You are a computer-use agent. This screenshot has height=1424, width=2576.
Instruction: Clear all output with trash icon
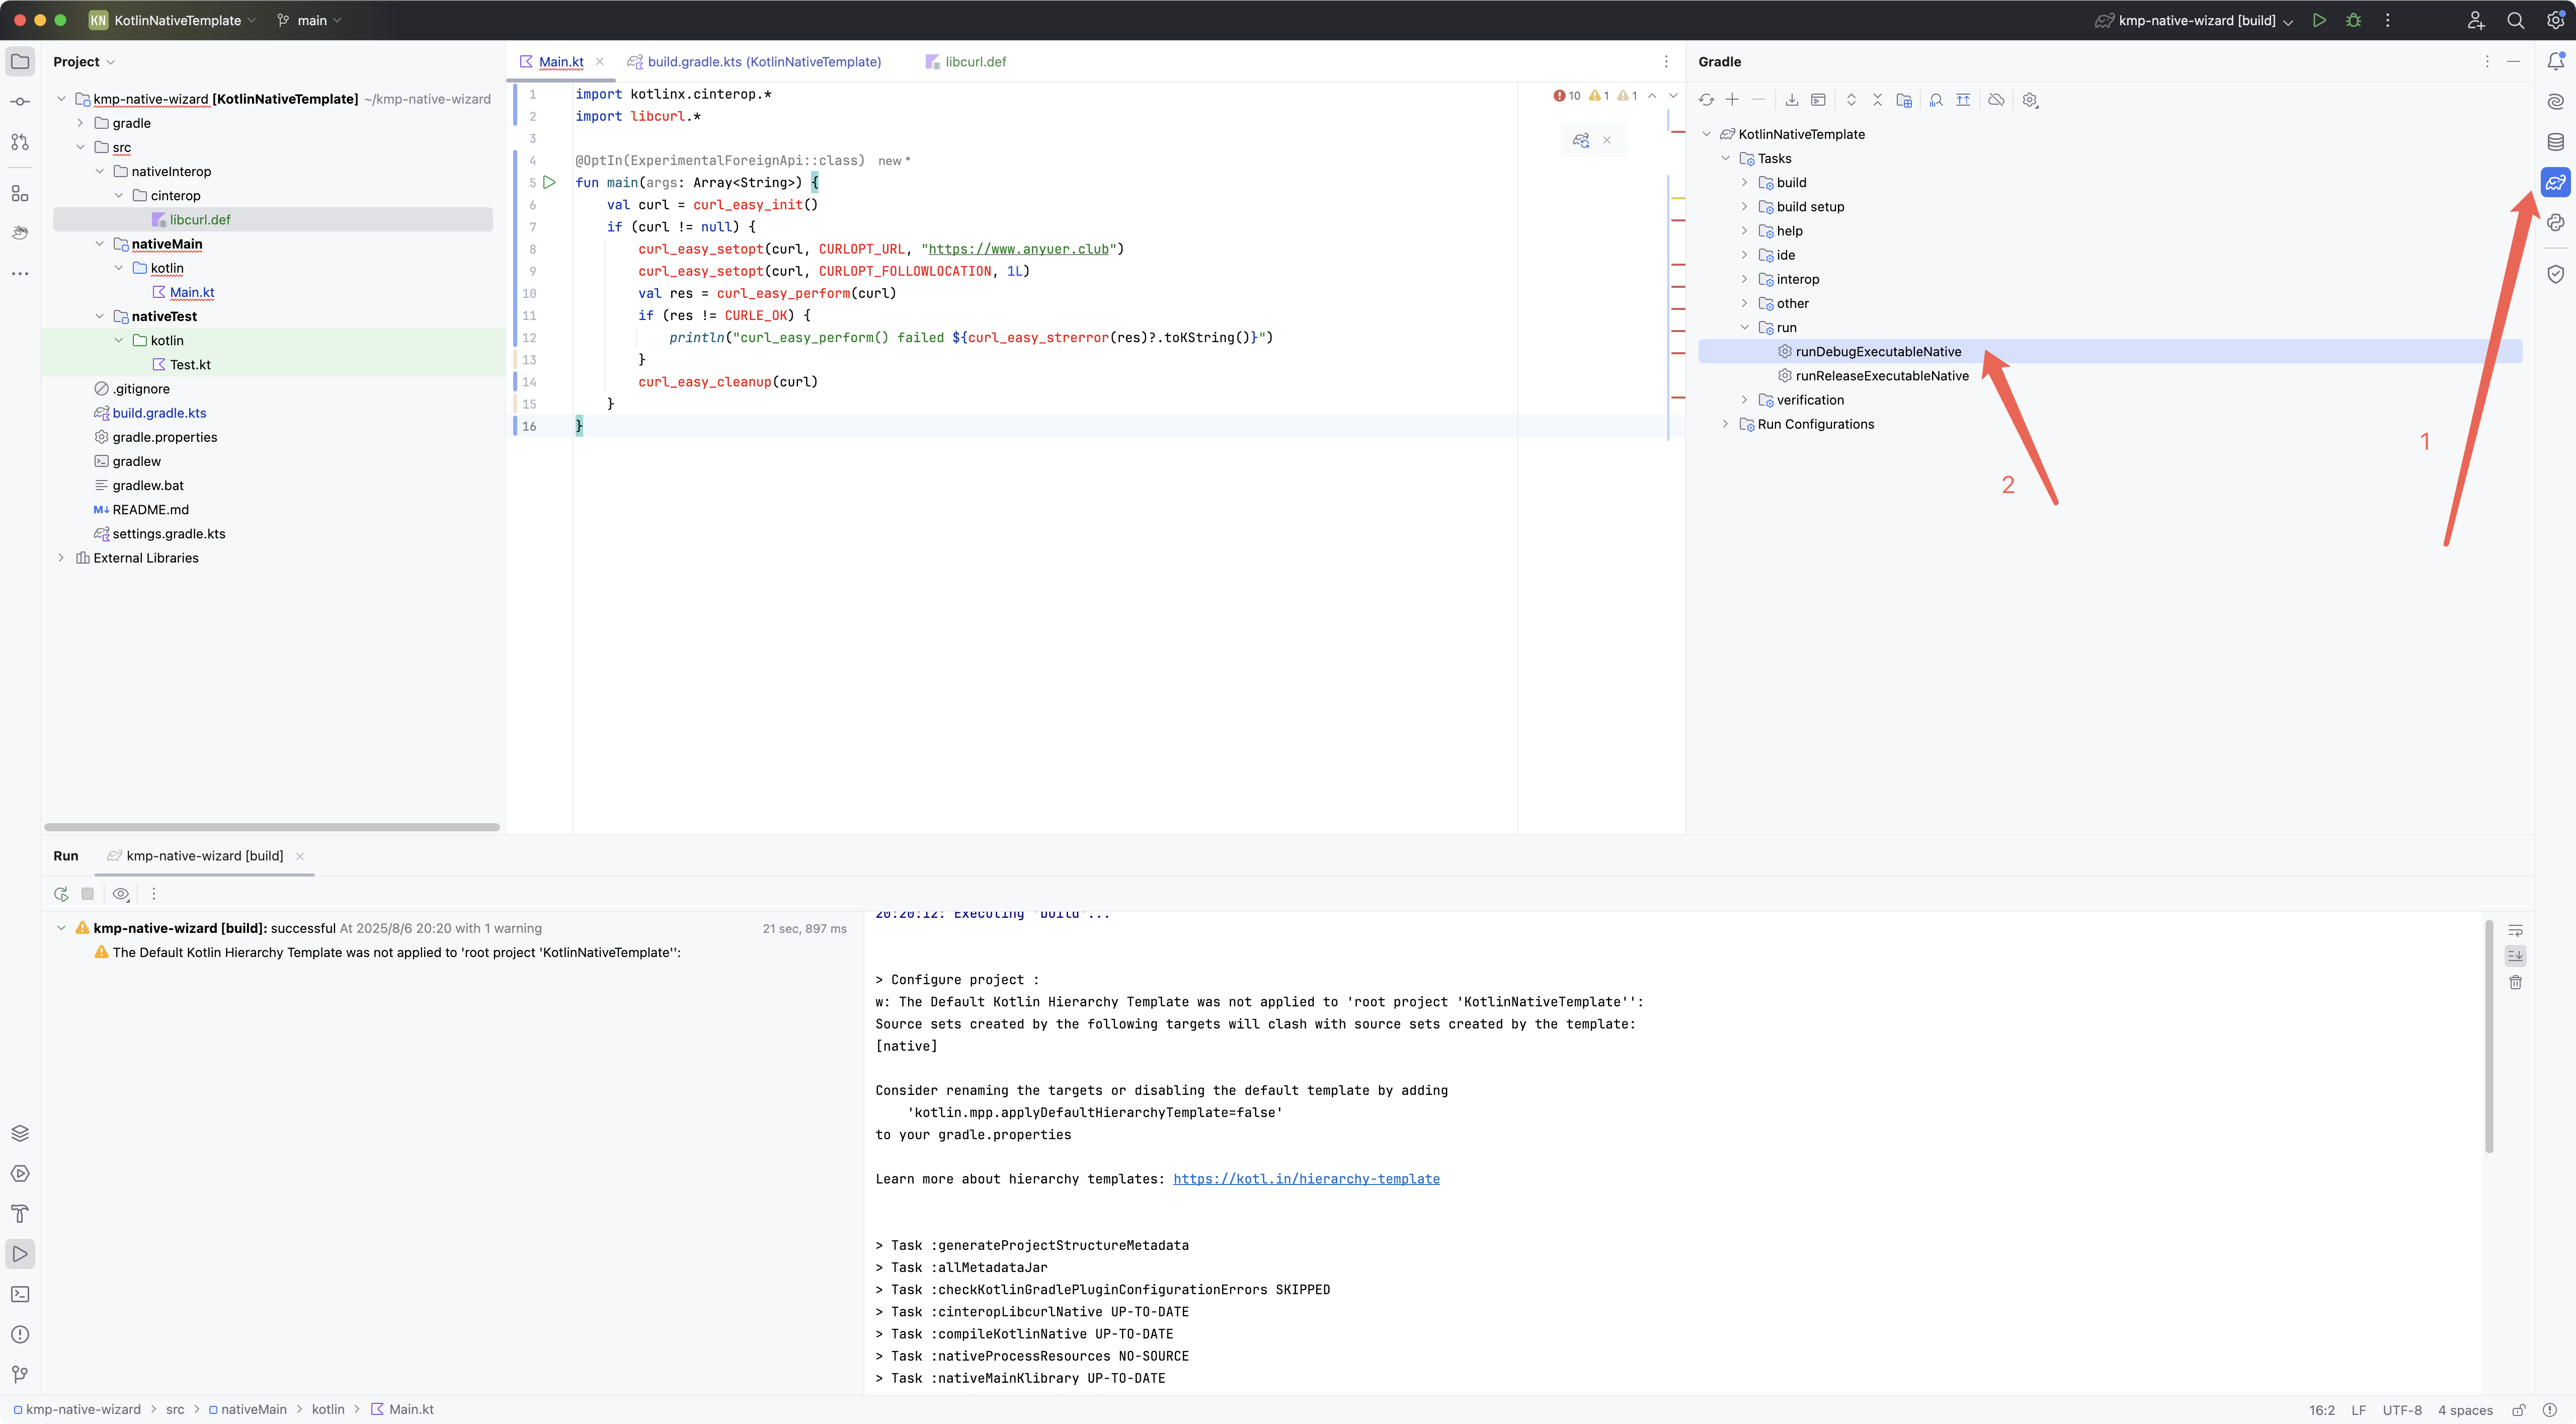tap(2515, 982)
